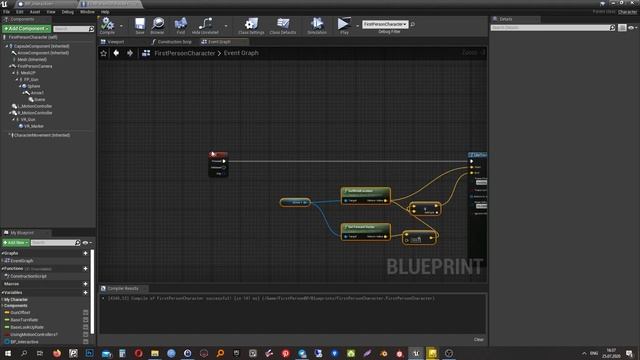Click the Details property matrix grid icon

point(622,28)
